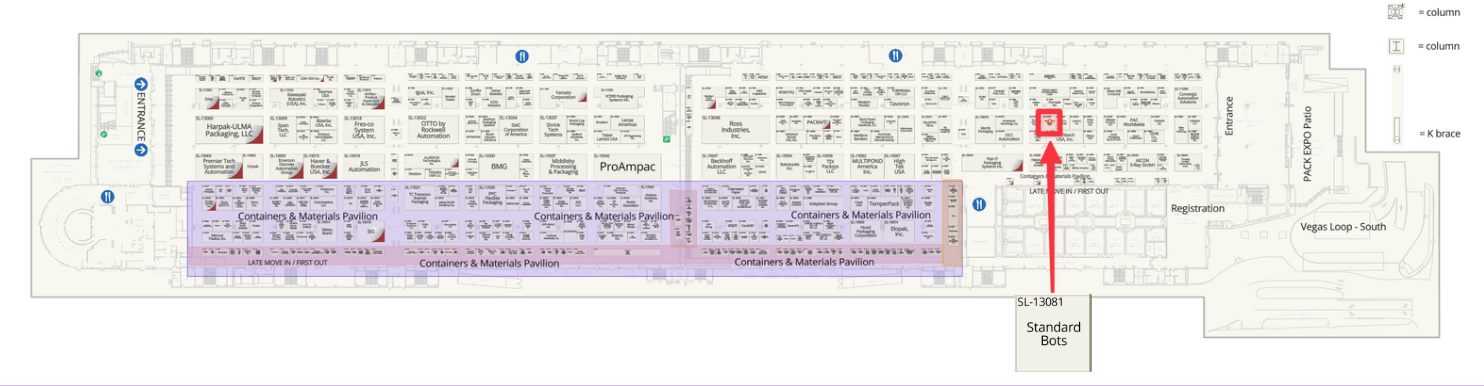
Task: Click the lower blue arrow beside ENTRANCE label
Action: [141, 150]
